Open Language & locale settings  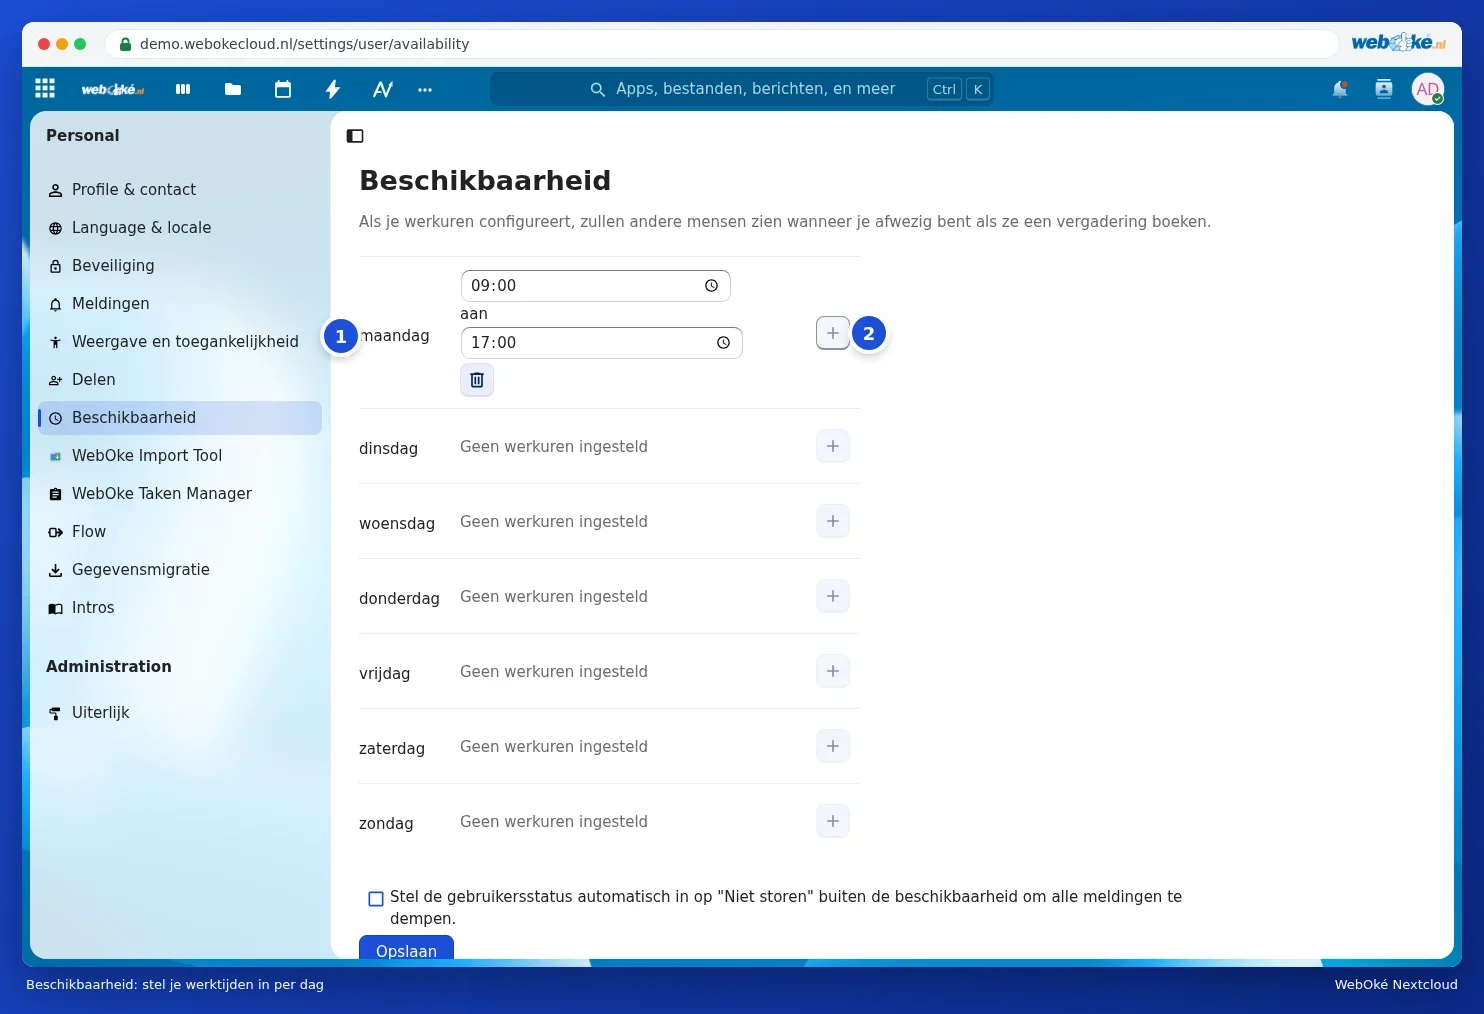pos(180,228)
